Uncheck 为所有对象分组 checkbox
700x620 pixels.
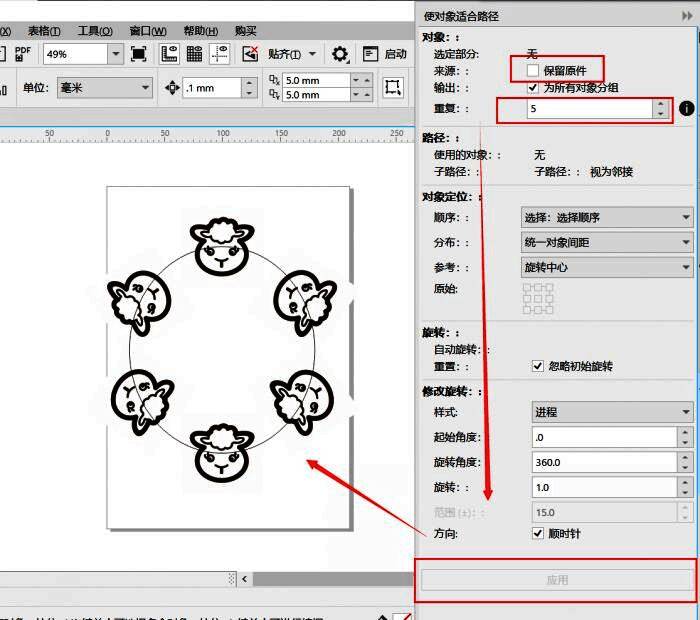click(x=532, y=88)
